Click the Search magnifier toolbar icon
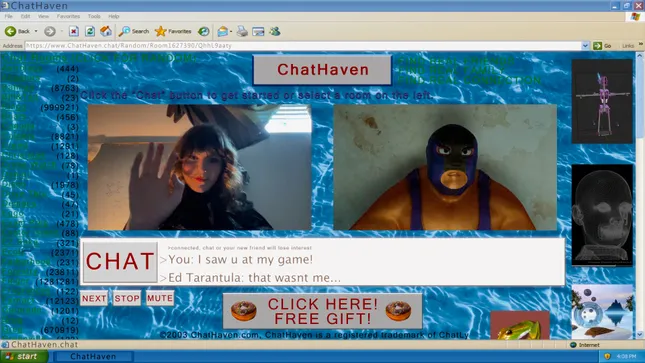645x363 pixels. 124,31
